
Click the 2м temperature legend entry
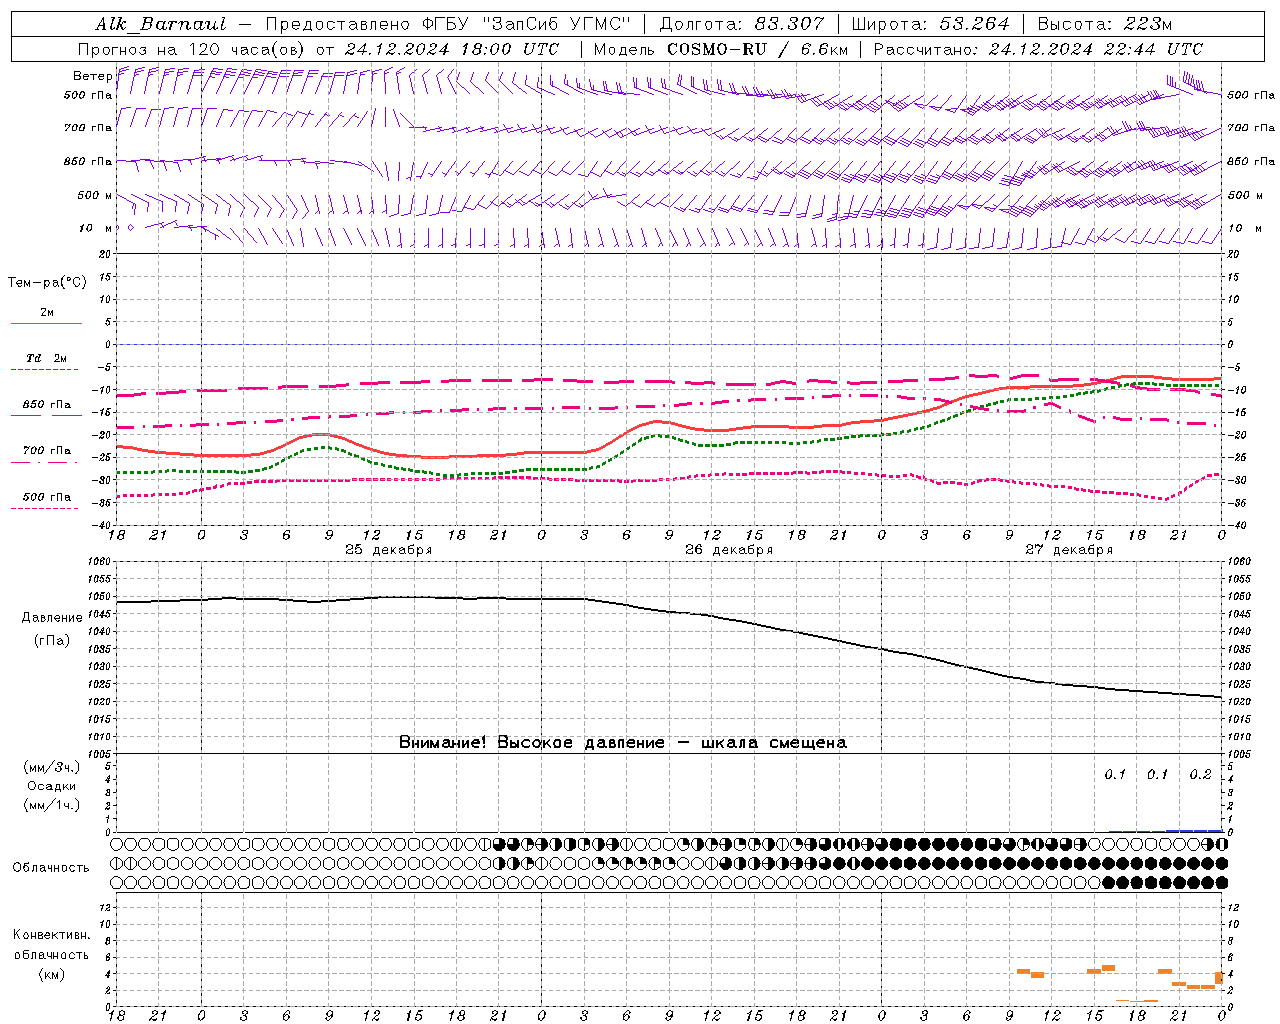coord(47,313)
